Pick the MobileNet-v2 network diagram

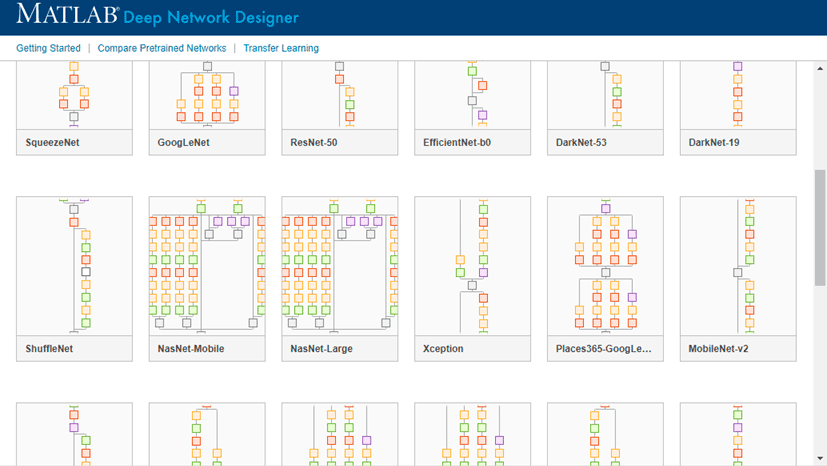(738, 265)
